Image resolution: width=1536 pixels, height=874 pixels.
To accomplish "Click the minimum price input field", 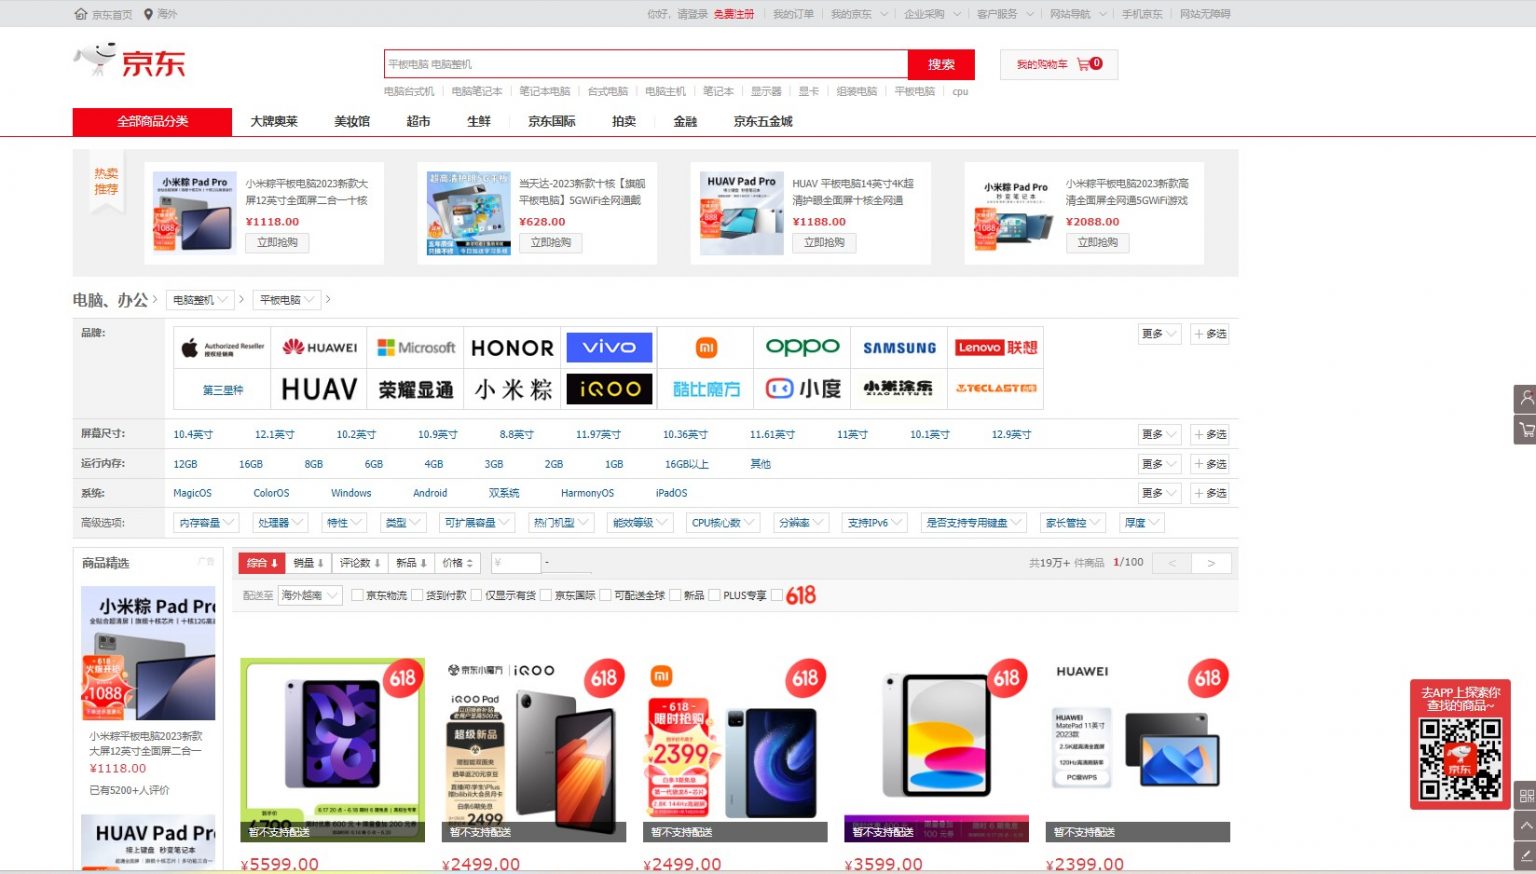I will (x=515, y=563).
